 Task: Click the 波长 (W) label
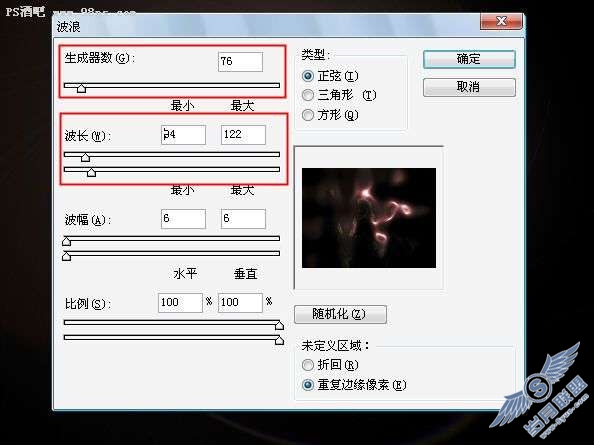(x=88, y=136)
